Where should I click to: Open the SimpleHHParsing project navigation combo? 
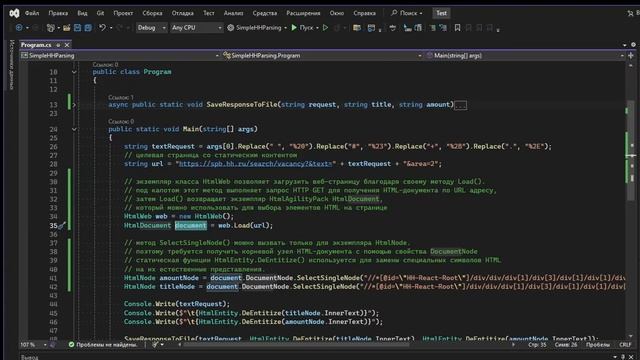click(120, 56)
